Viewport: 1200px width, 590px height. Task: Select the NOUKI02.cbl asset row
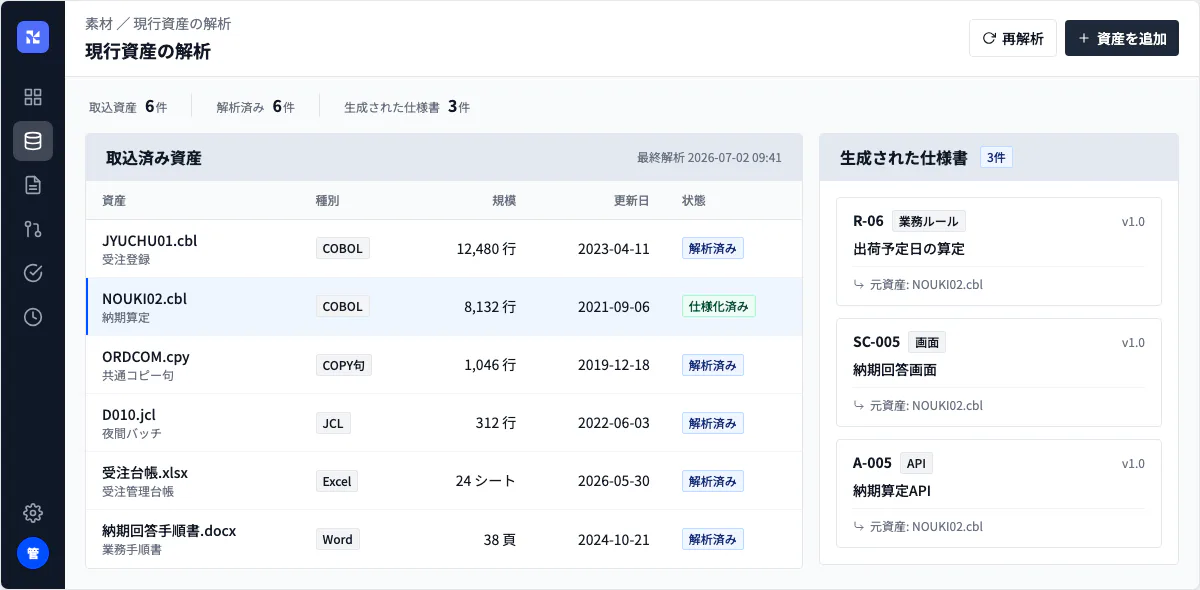pyautogui.click(x=444, y=307)
